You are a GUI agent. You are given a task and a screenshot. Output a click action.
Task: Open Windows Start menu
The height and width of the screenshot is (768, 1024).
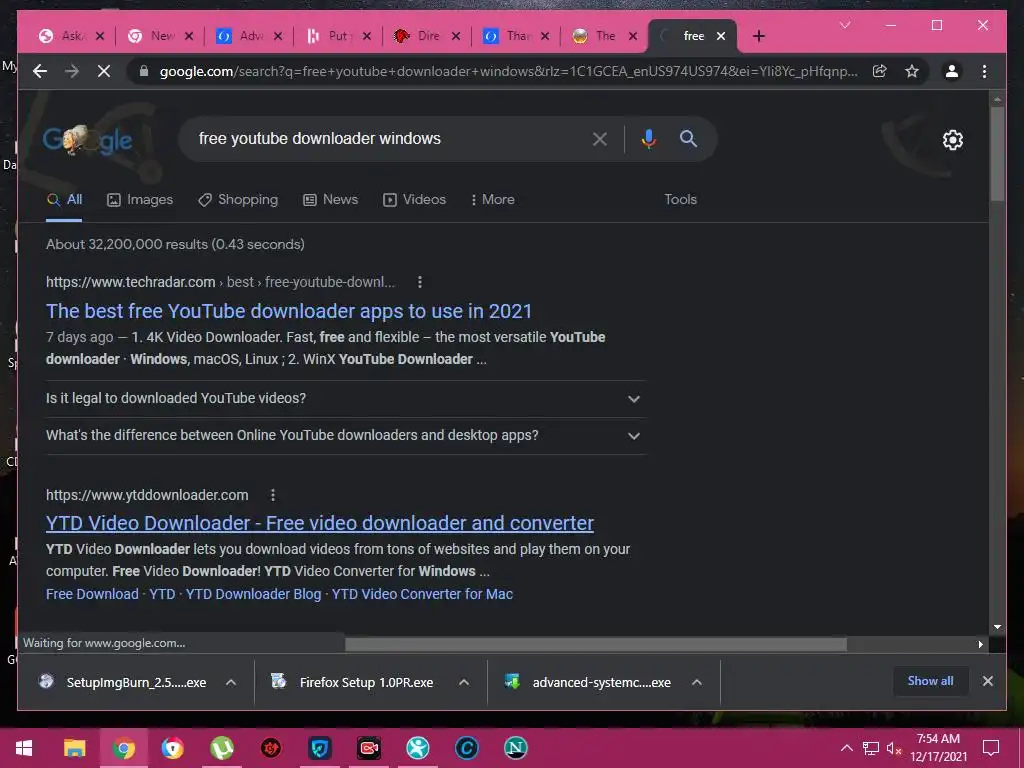[x=24, y=748]
